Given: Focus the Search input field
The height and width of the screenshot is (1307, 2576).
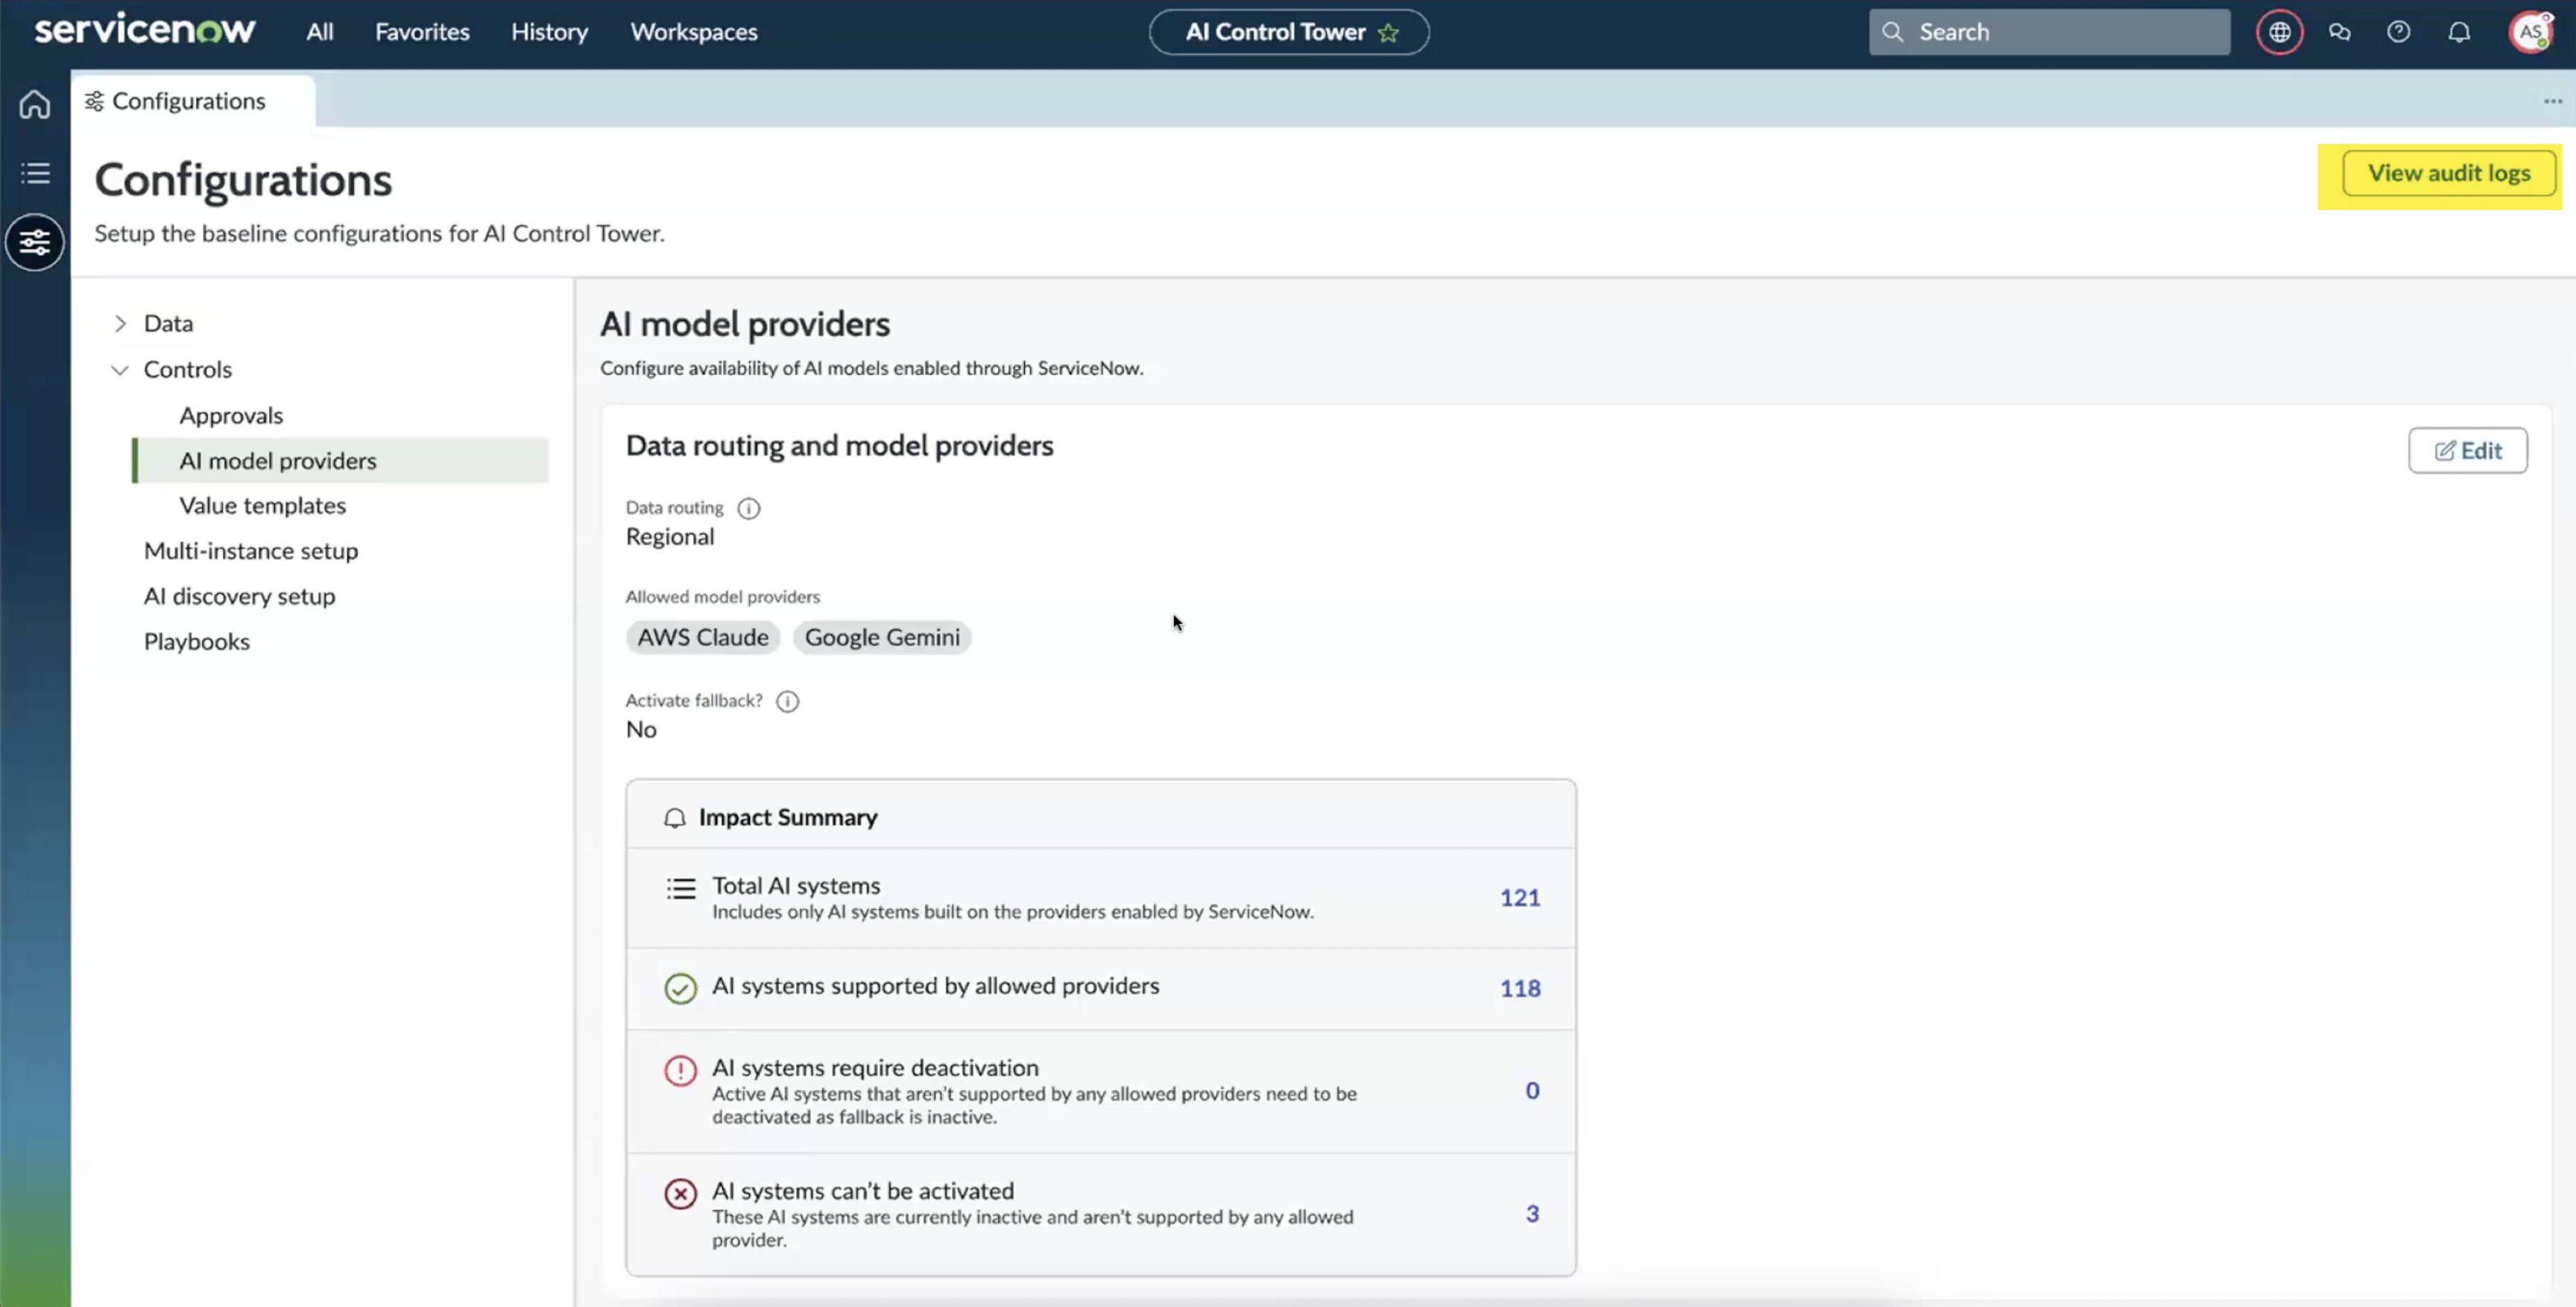Looking at the screenshot, I should pyautogui.click(x=2049, y=32).
